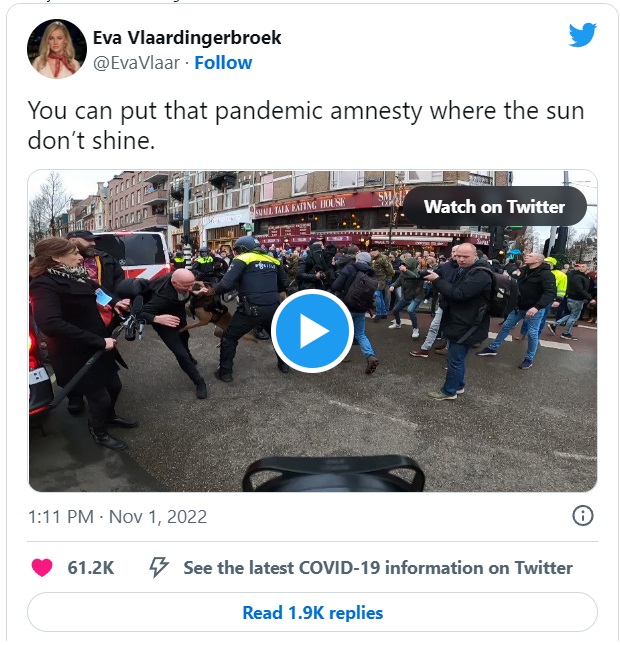Click the pink heart like icon
The width and height of the screenshot is (620, 645).
[x=42, y=568]
